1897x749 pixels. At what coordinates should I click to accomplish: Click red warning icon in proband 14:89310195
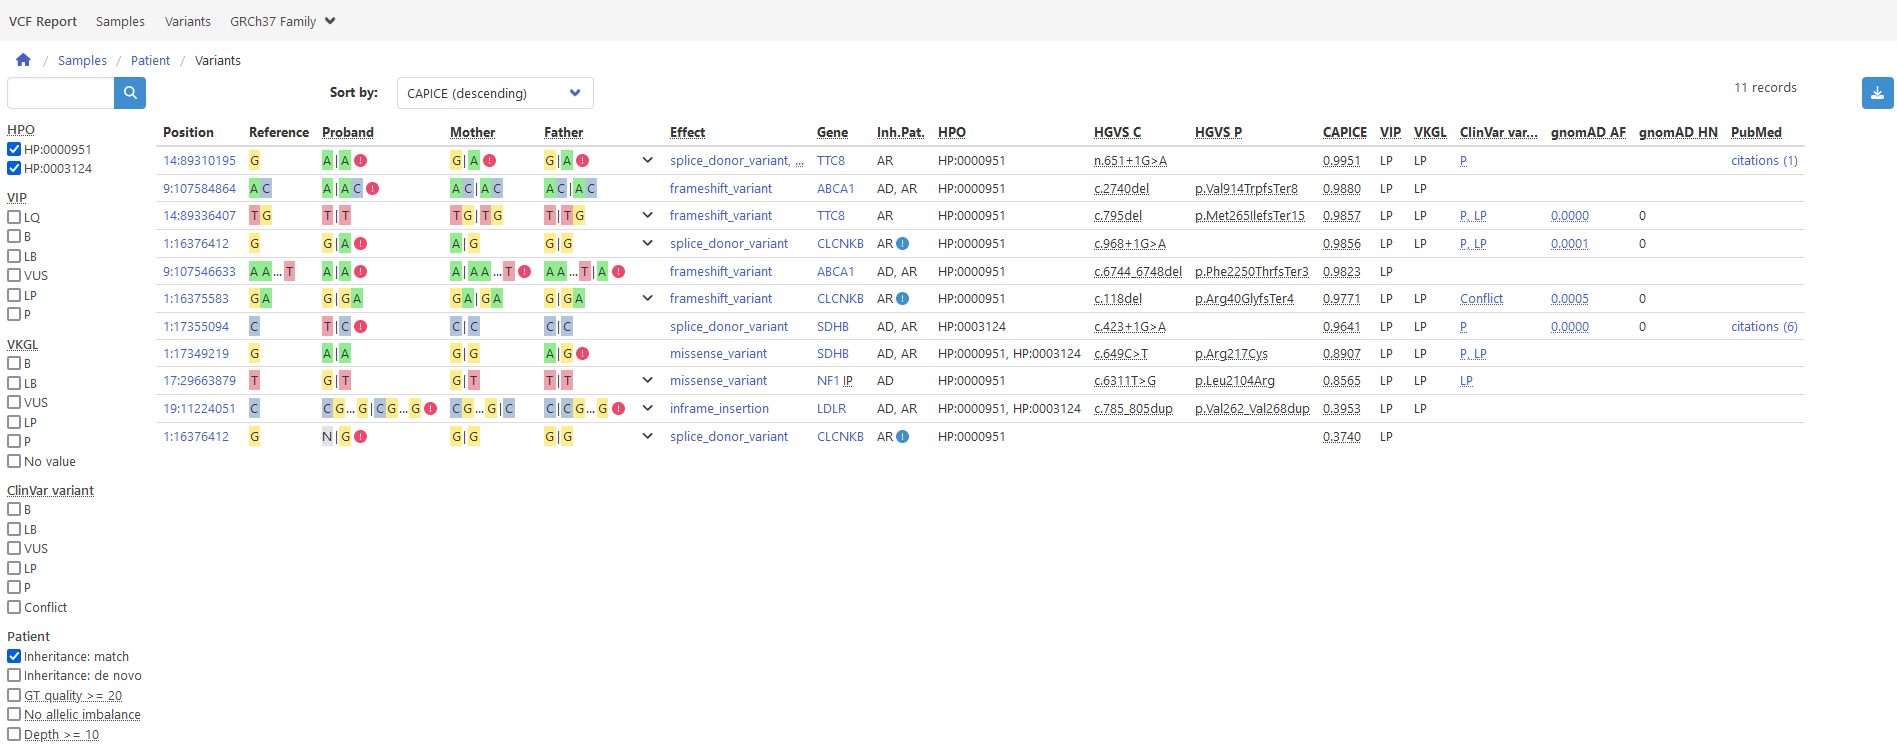(x=361, y=160)
